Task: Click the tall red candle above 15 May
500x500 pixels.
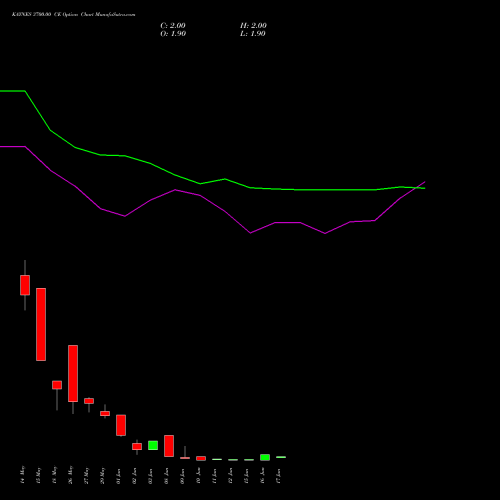Action: 41,324
